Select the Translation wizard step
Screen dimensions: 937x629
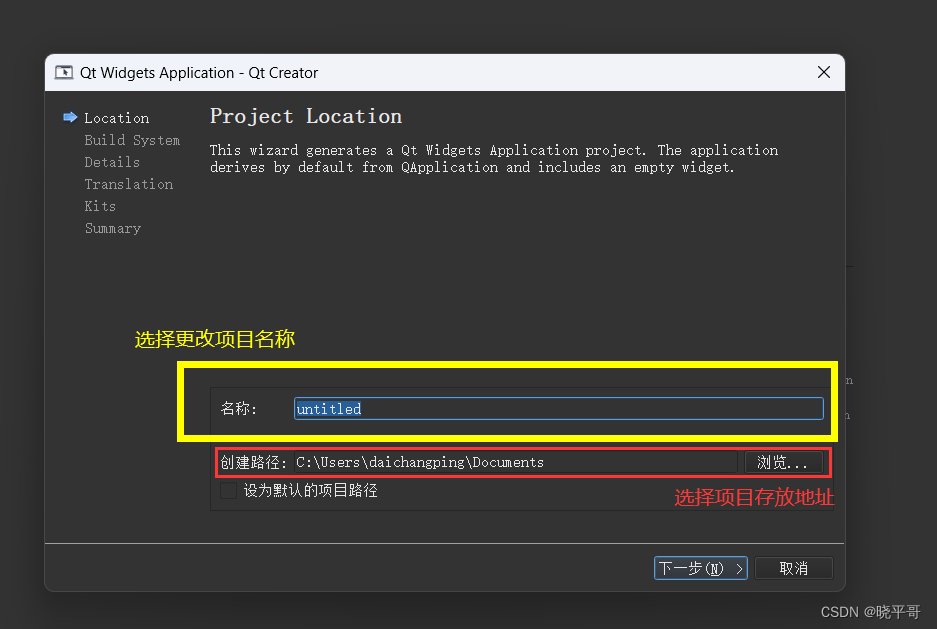128,184
